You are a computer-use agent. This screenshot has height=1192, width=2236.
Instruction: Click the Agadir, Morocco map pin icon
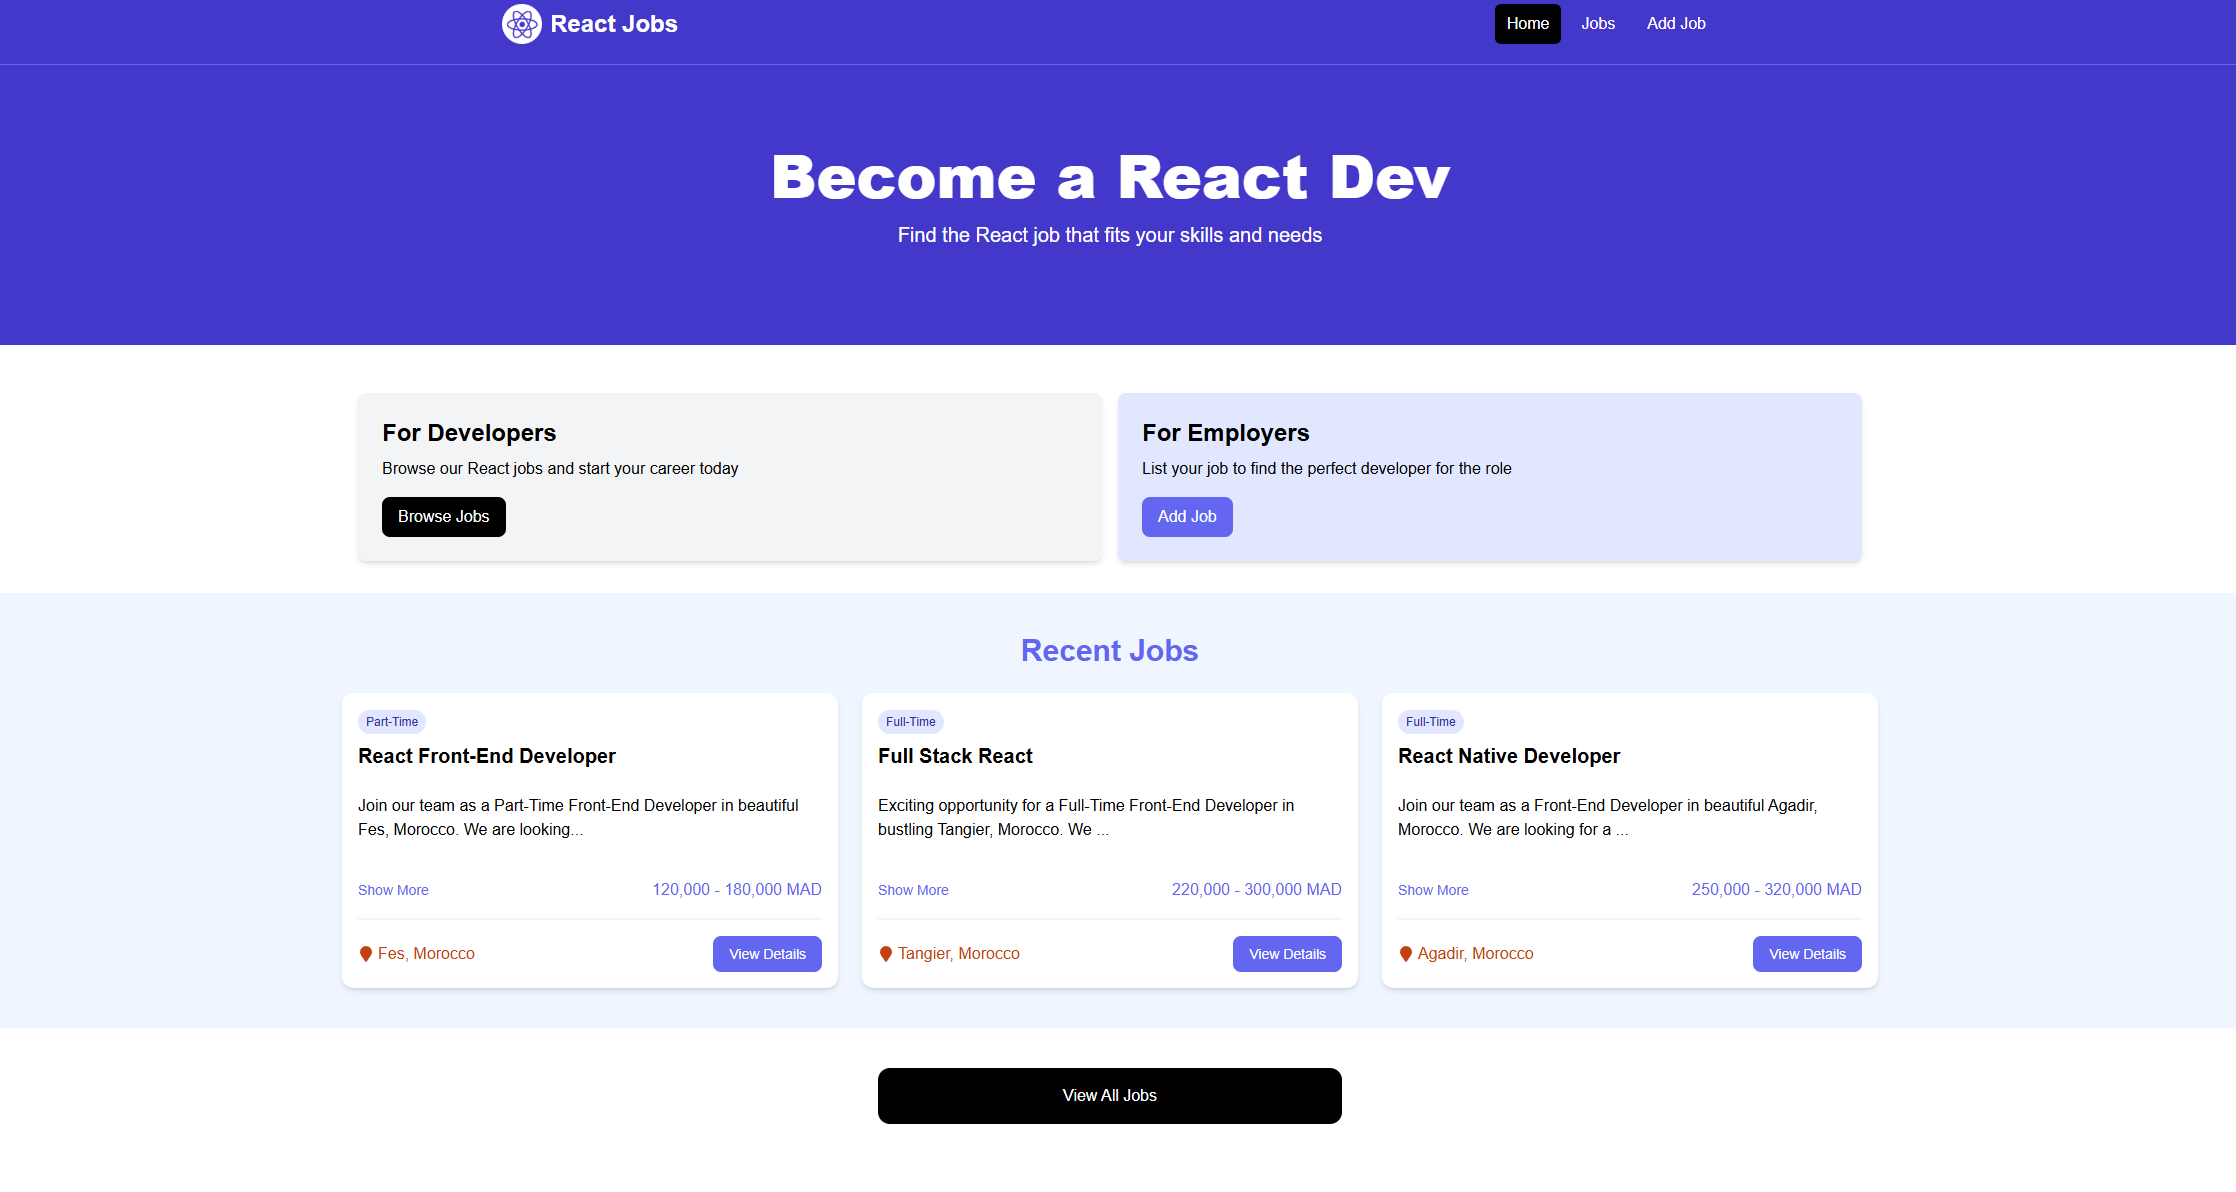[1406, 954]
